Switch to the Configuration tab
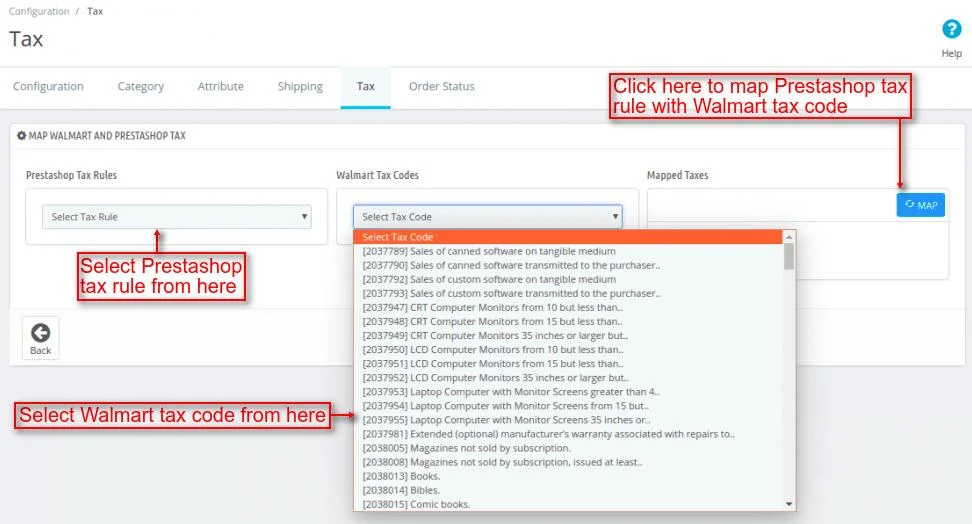972x524 pixels. click(x=48, y=86)
